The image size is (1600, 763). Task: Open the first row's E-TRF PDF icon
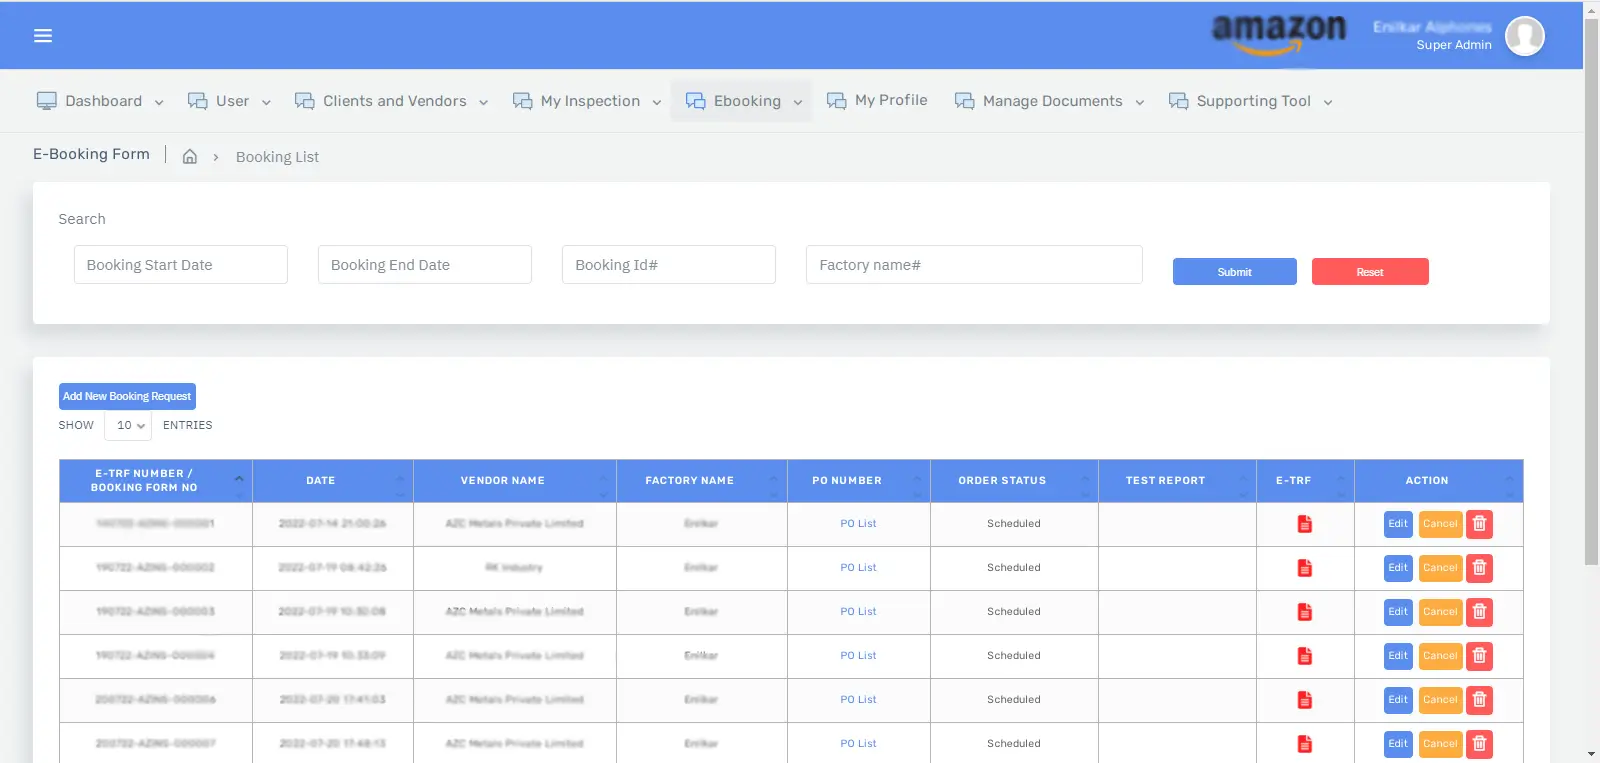(x=1304, y=524)
